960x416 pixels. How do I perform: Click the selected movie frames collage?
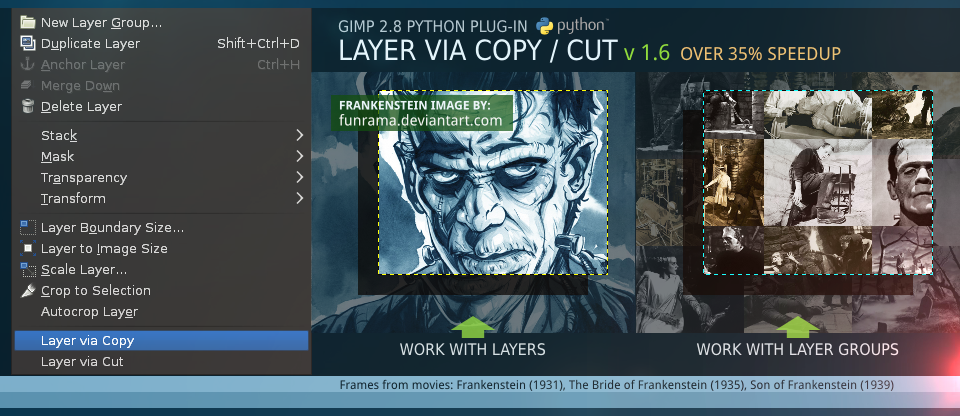(x=818, y=183)
